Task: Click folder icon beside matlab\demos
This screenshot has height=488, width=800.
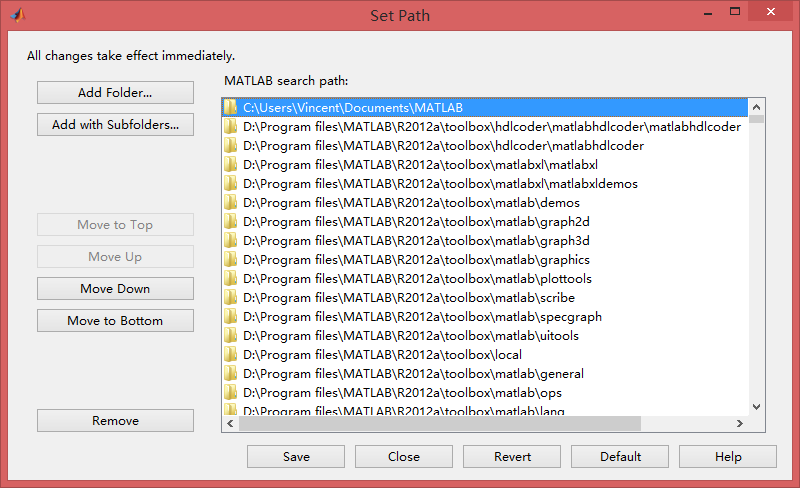Action: (231, 203)
